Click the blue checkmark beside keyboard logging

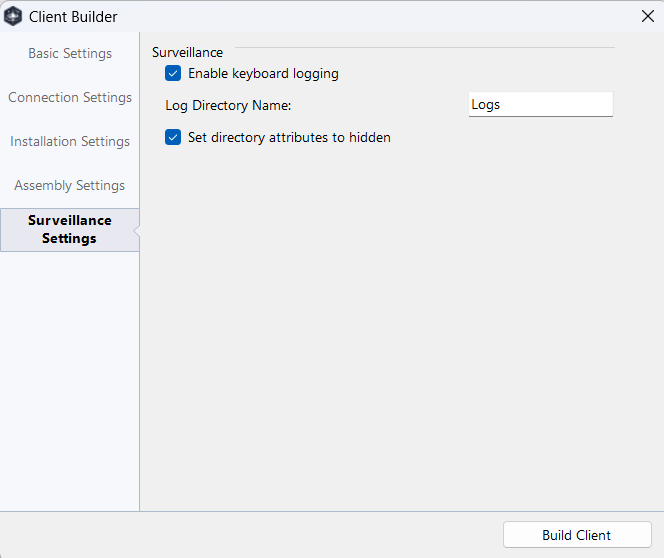click(173, 73)
